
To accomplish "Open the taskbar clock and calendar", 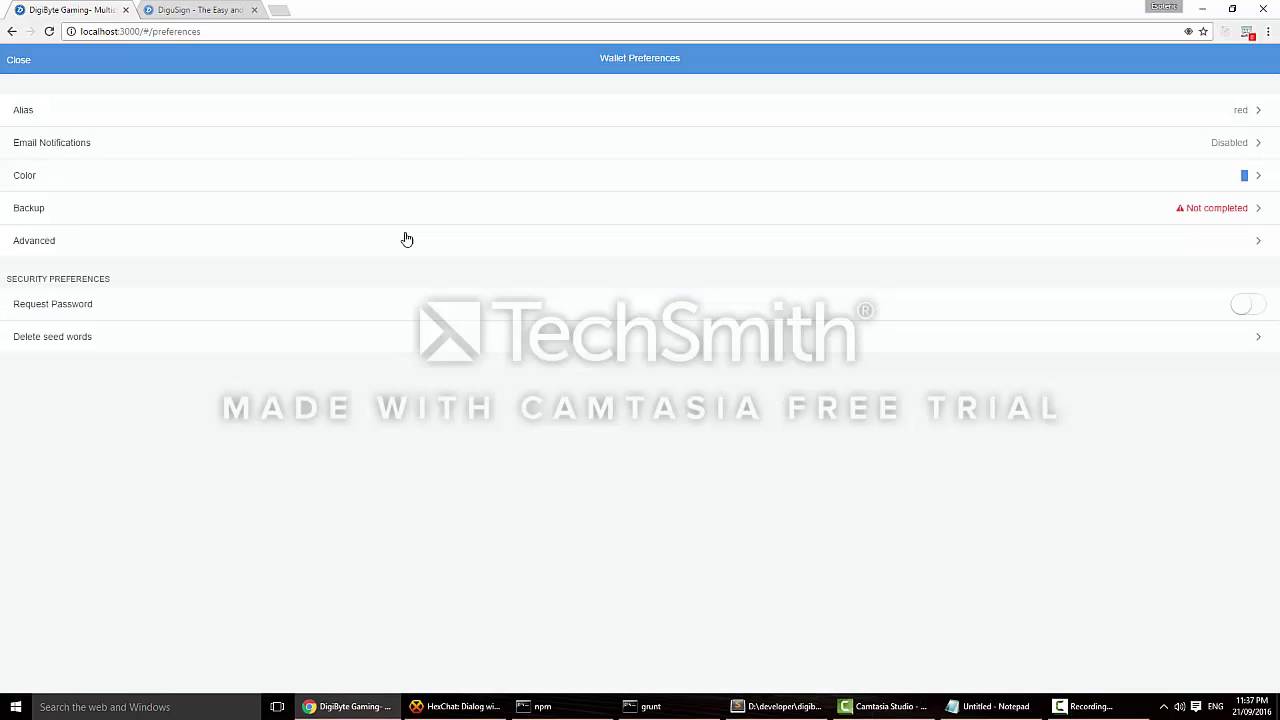I will [x=1252, y=706].
